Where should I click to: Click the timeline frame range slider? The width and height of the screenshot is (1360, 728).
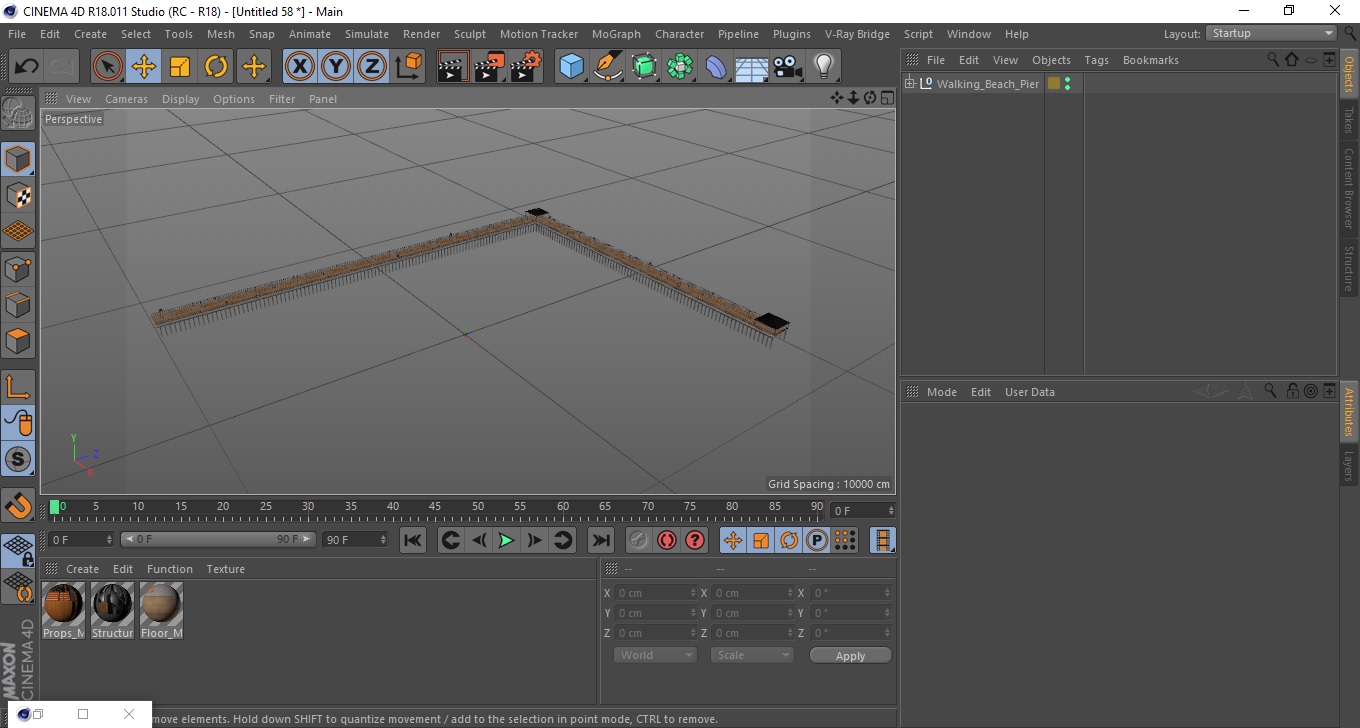coord(218,539)
